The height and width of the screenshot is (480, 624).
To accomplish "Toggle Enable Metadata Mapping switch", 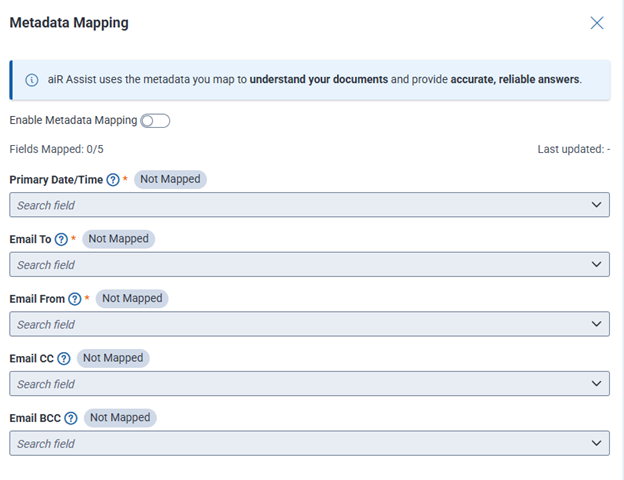I will [155, 121].
